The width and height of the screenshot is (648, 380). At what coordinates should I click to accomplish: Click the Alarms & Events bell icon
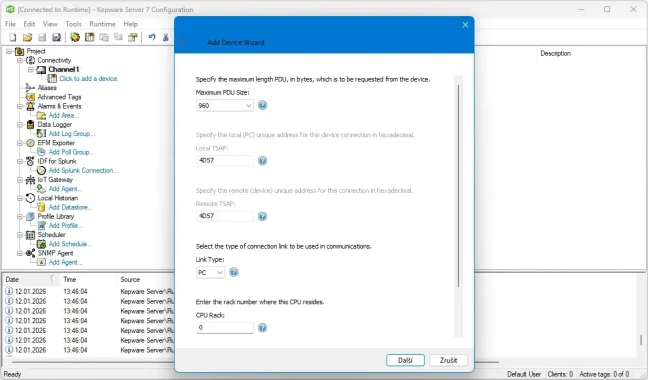[30, 106]
